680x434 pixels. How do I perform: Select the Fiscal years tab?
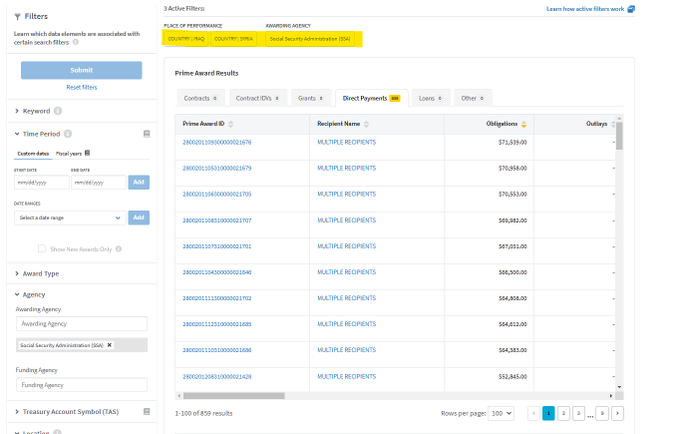pos(72,153)
